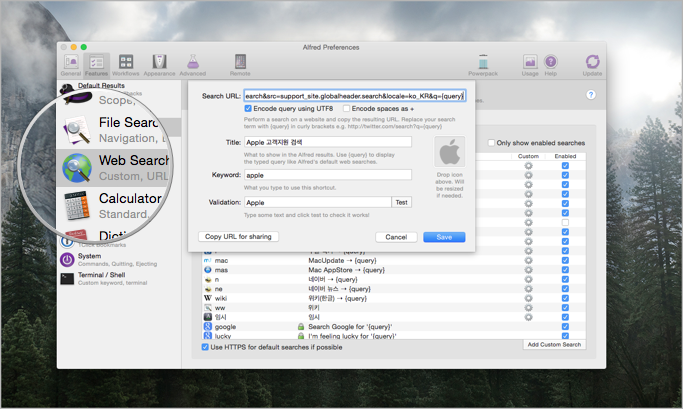
Task: Click the Powerpack toolbar icon
Action: (483, 65)
